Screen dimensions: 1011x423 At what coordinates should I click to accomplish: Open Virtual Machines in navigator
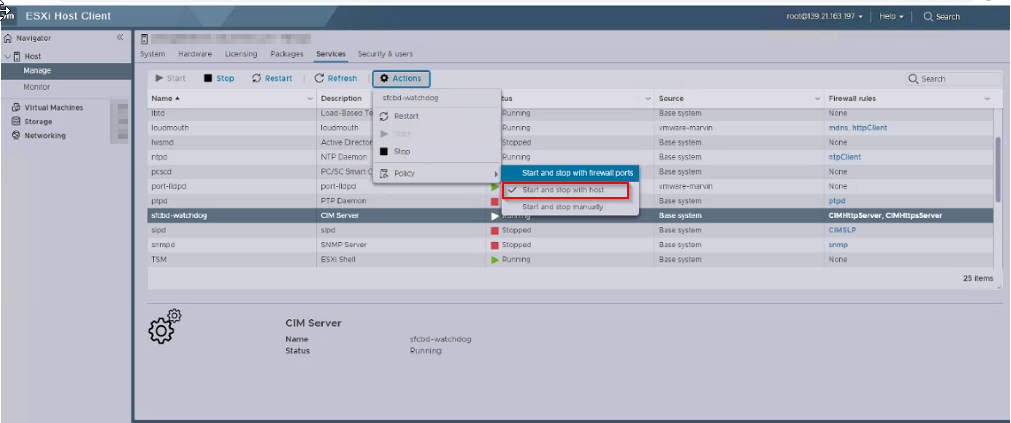tap(54, 108)
